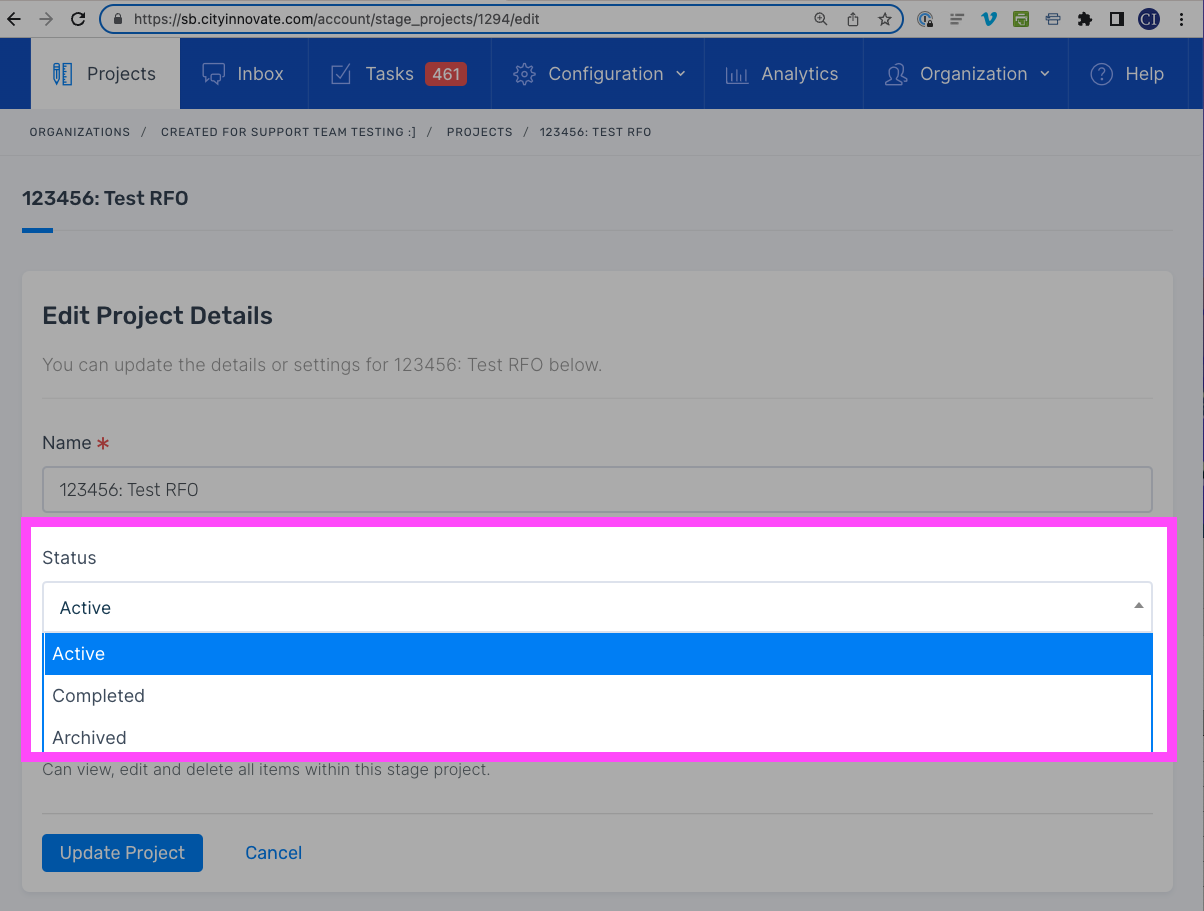The width and height of the screenshot is (1204, 911).
Task: Expand the Configuration dropdown chevron
Action: tap(681, 74)
